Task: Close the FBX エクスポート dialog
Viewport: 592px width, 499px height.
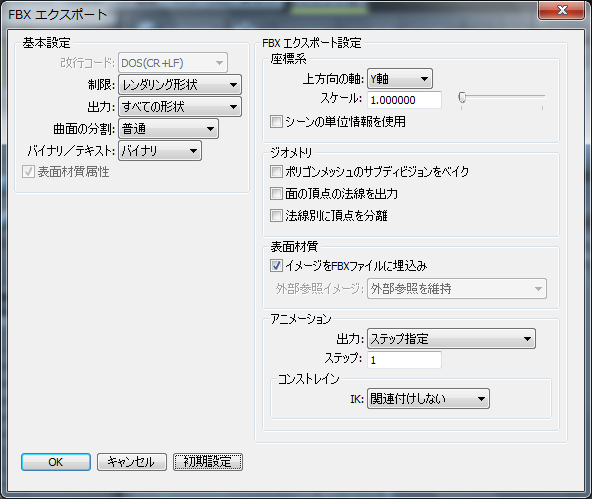Action: click(x=561, y=10)
